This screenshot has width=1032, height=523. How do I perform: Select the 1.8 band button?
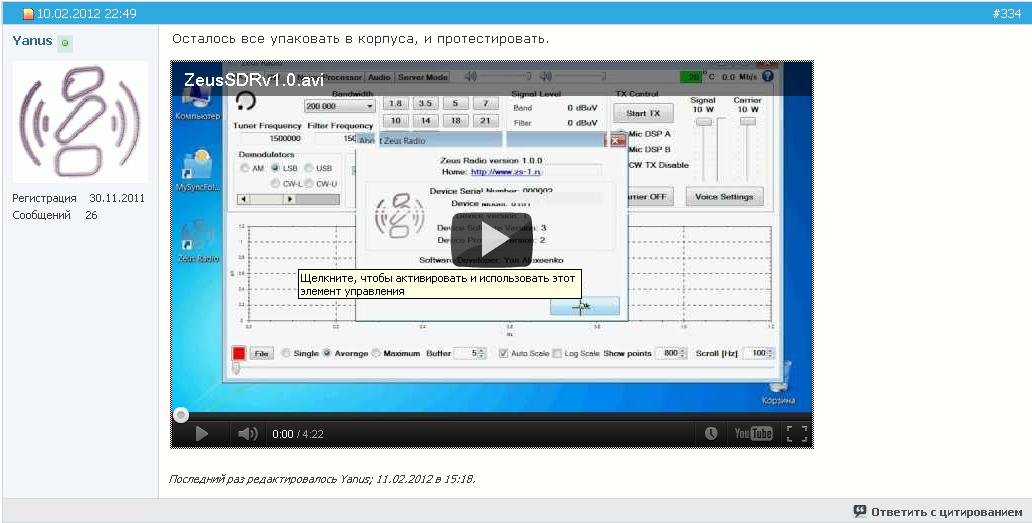(x=395, y=104)
